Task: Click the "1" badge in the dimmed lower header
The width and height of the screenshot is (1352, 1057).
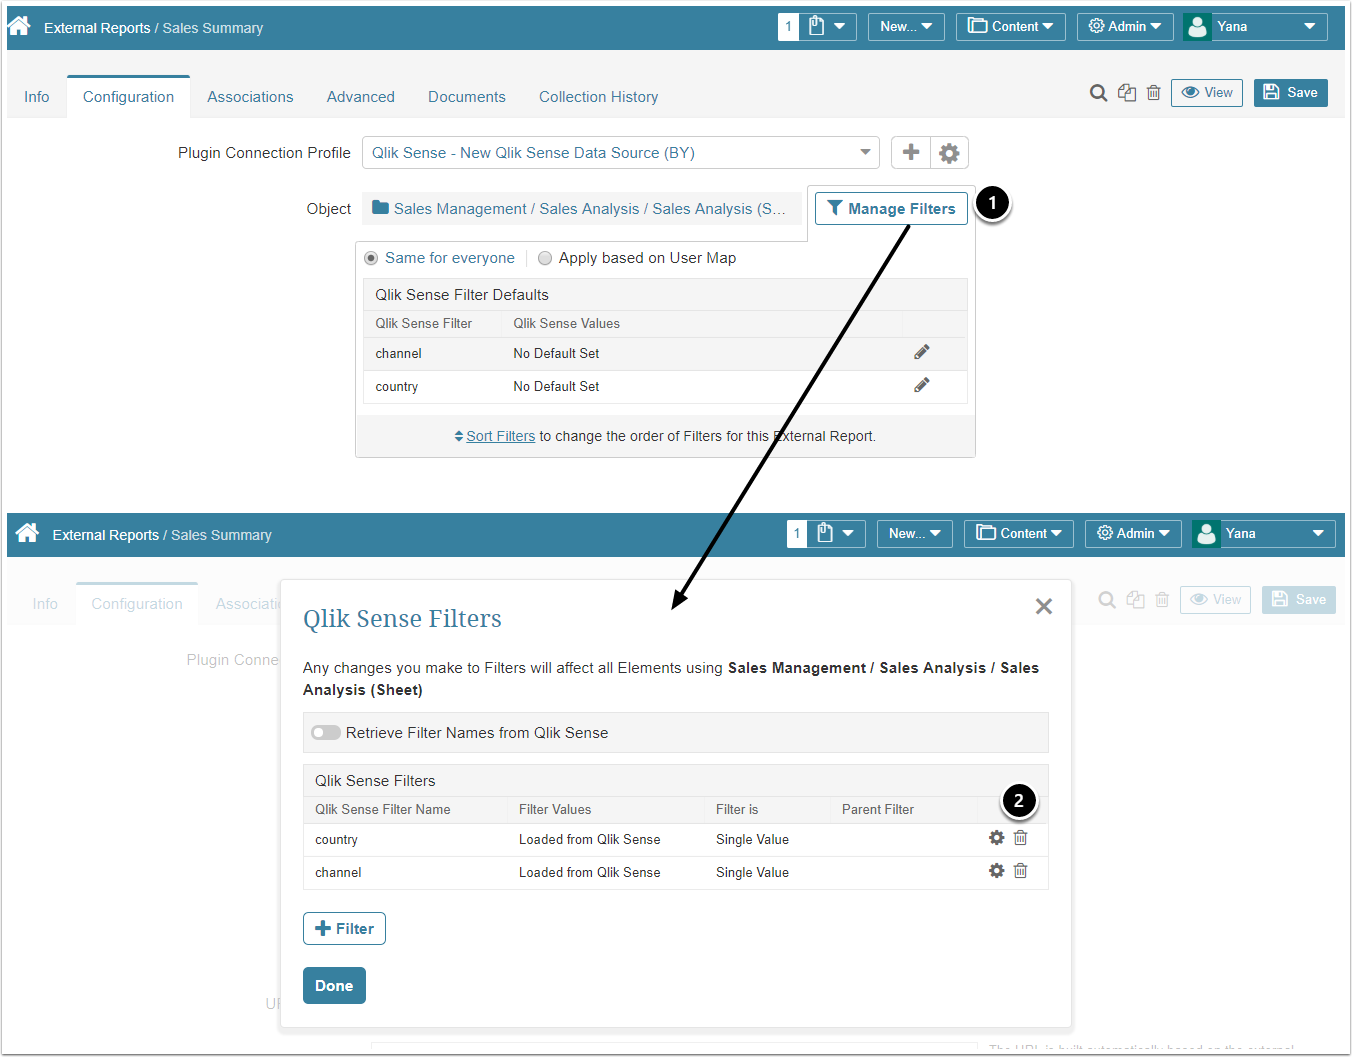Action: pyautogui.click(x=797, y=534)
